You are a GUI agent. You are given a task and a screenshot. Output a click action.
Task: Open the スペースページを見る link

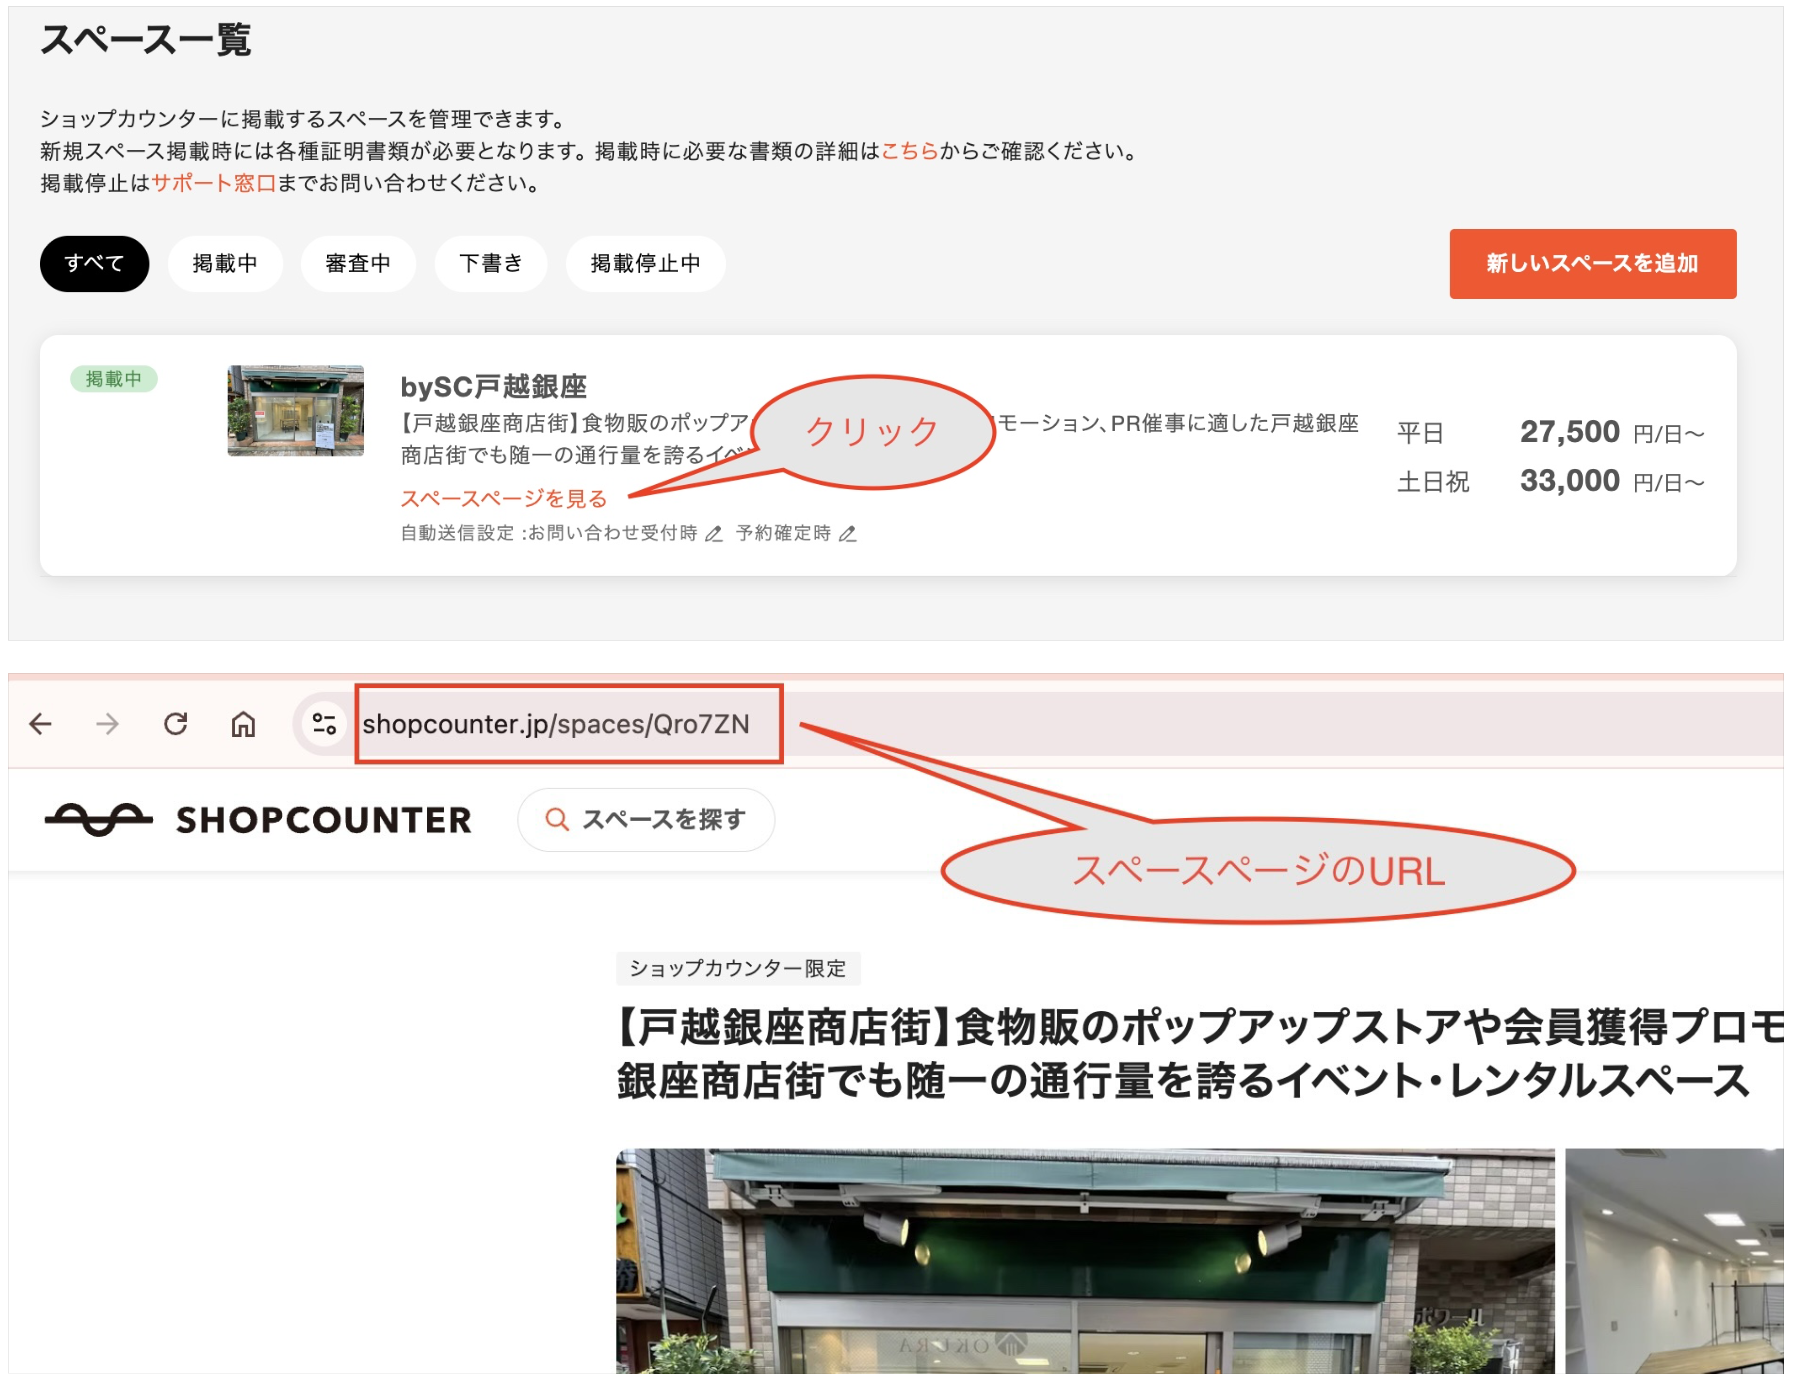click(x=504, y=499)
